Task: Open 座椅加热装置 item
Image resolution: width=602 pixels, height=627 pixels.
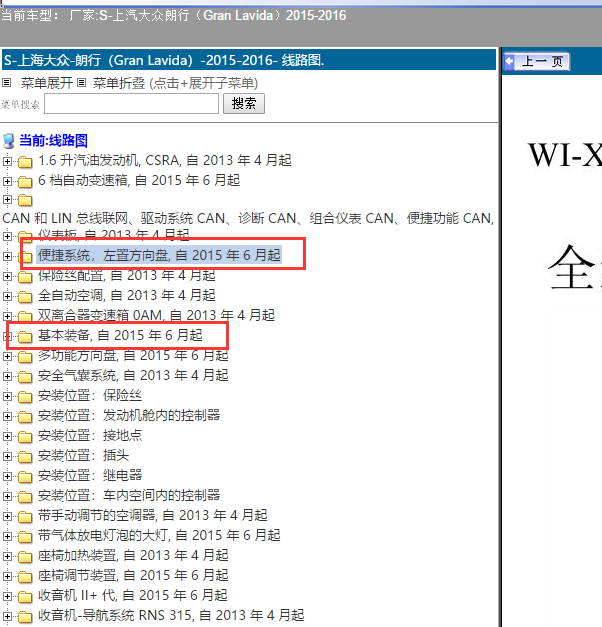Action: (133, 555)
